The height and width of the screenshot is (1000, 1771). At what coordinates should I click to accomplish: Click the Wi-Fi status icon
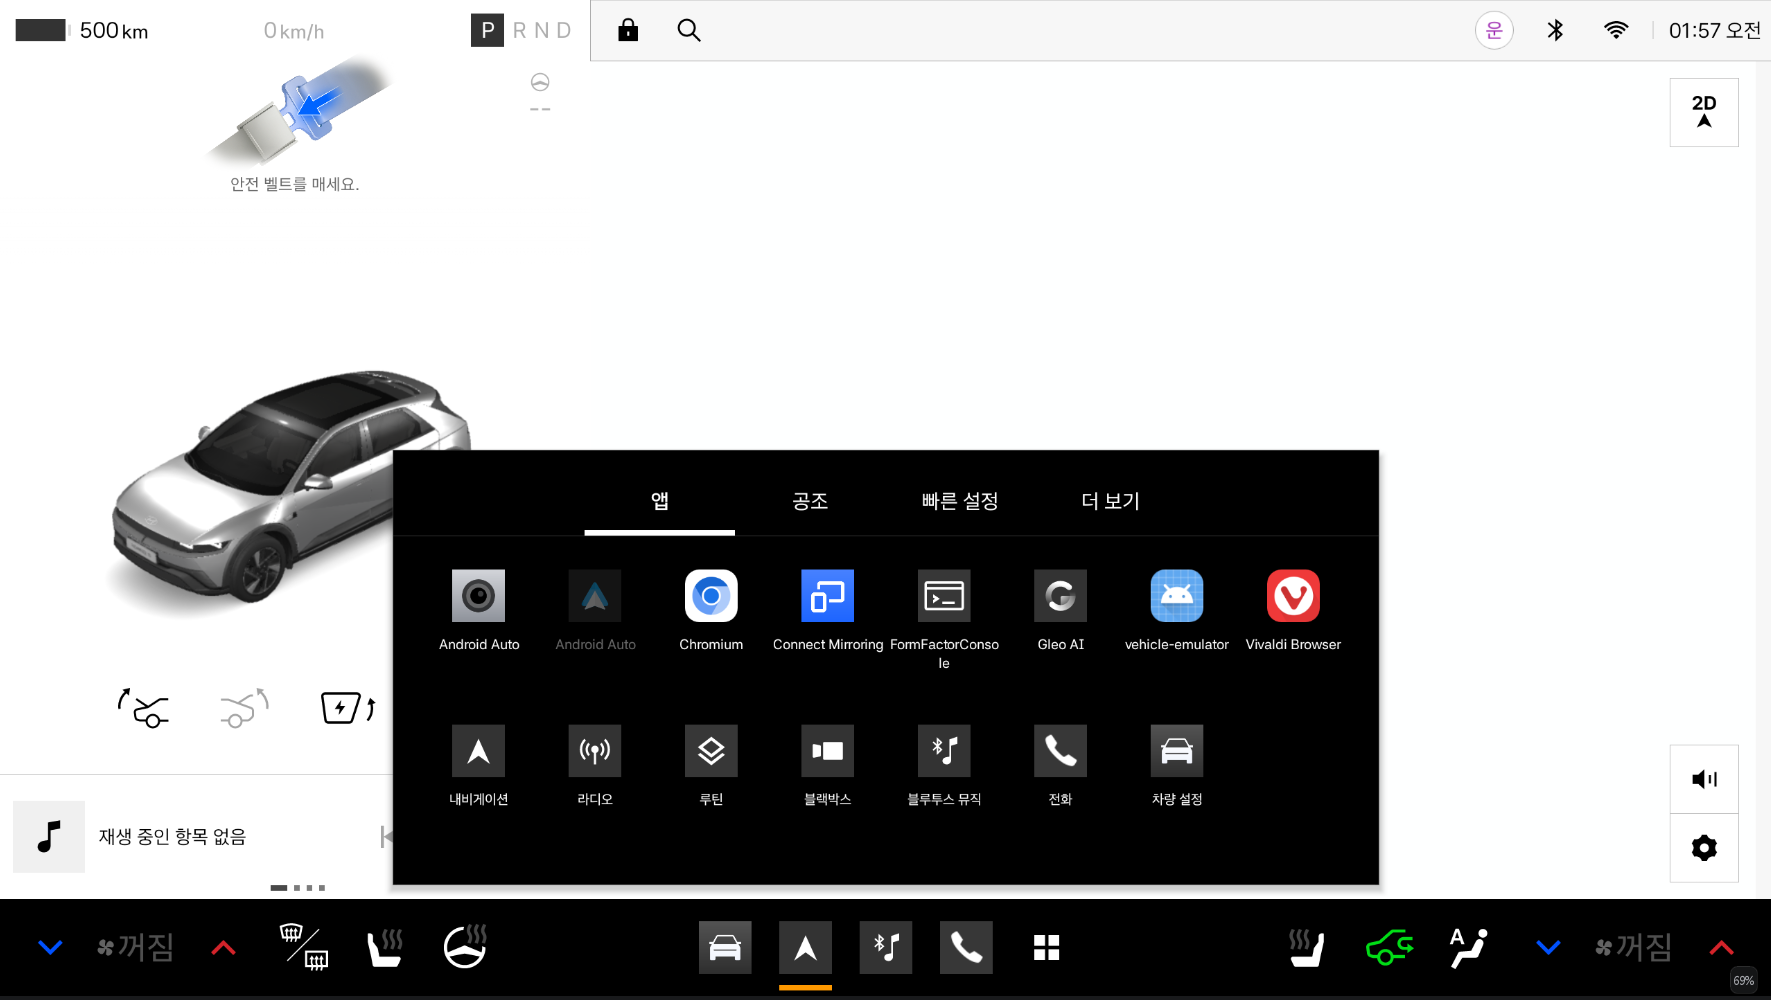(1616, 30)
